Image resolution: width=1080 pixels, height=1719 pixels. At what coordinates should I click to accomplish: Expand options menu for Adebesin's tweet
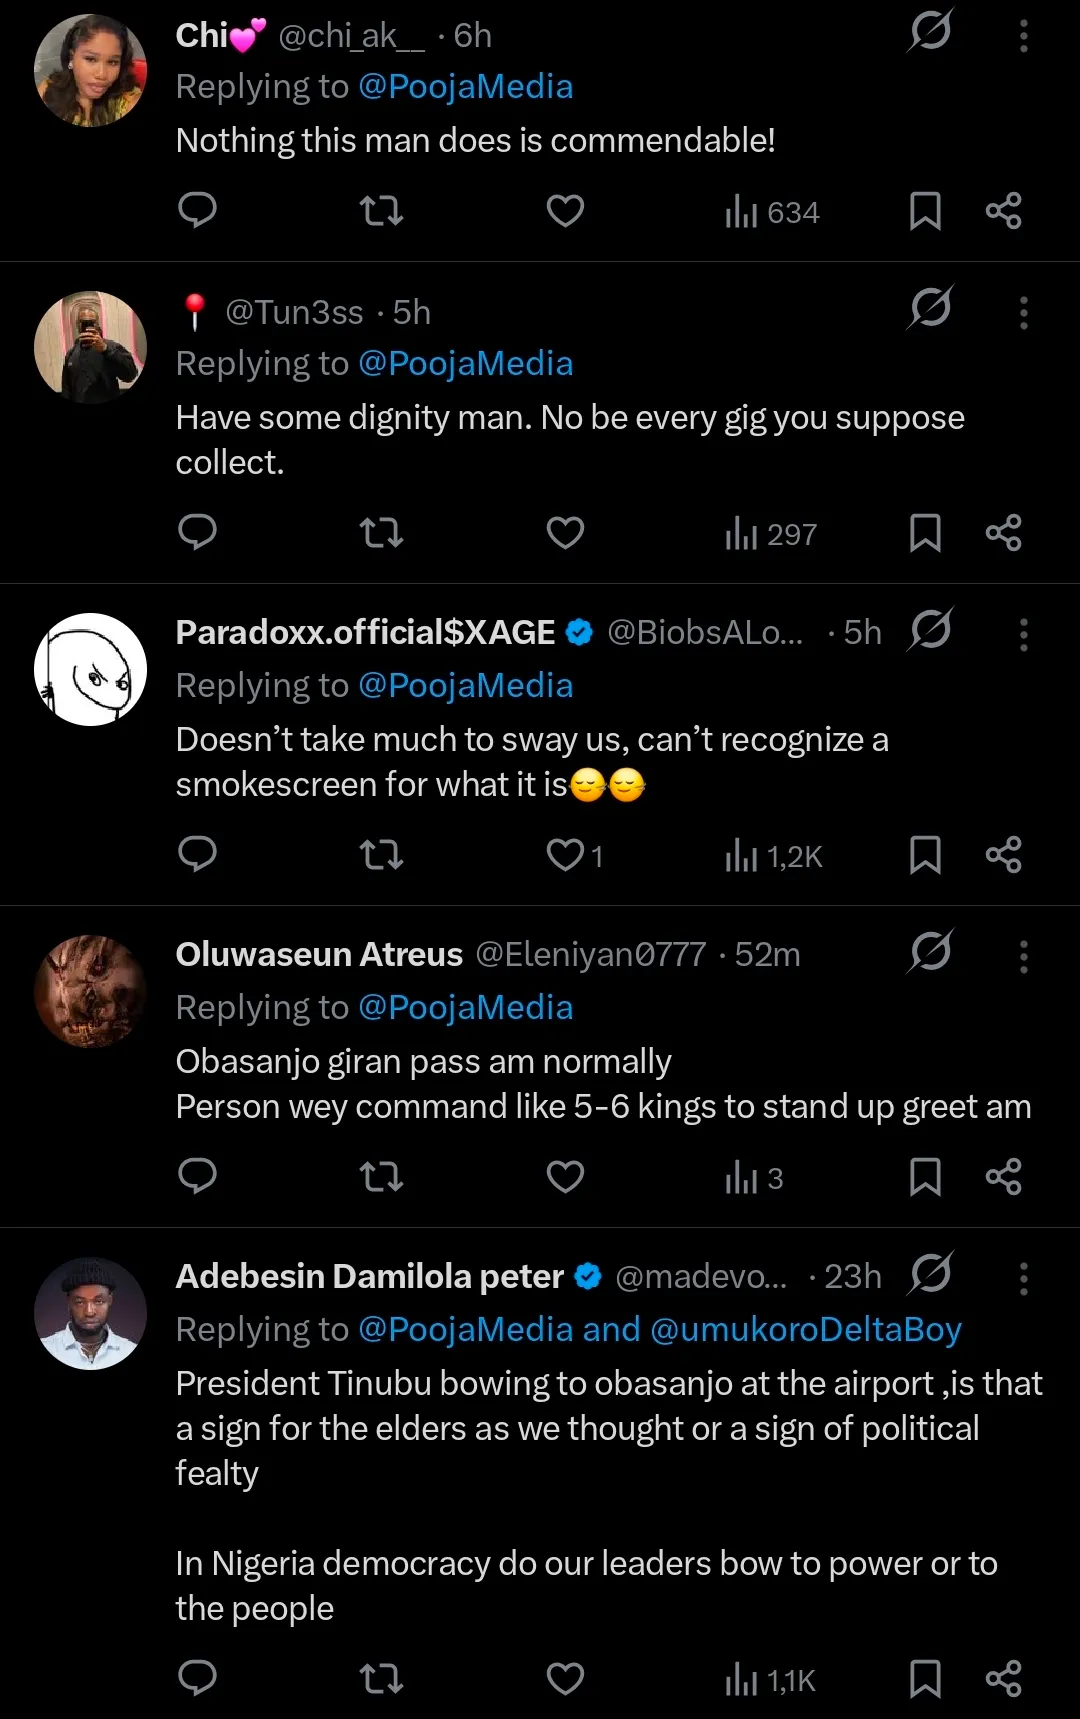[1023, 1278]
